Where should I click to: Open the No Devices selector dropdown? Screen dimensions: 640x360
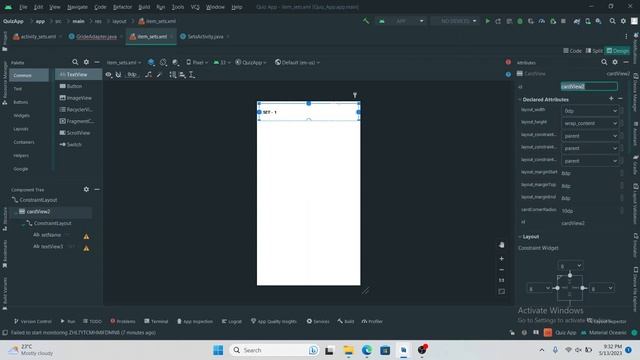(x=455, y=21)
